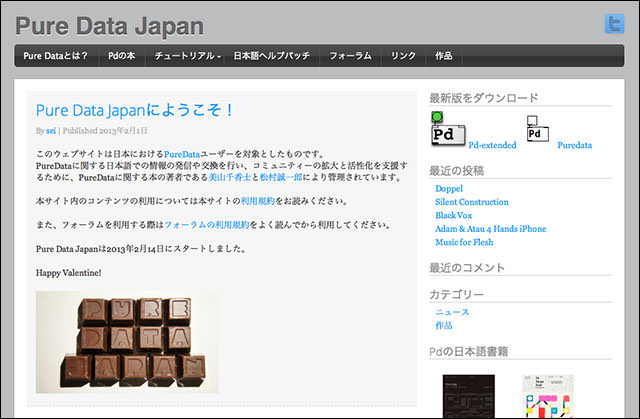
Task: Open recent post Doppel
Action: click(x=449, y=188)
